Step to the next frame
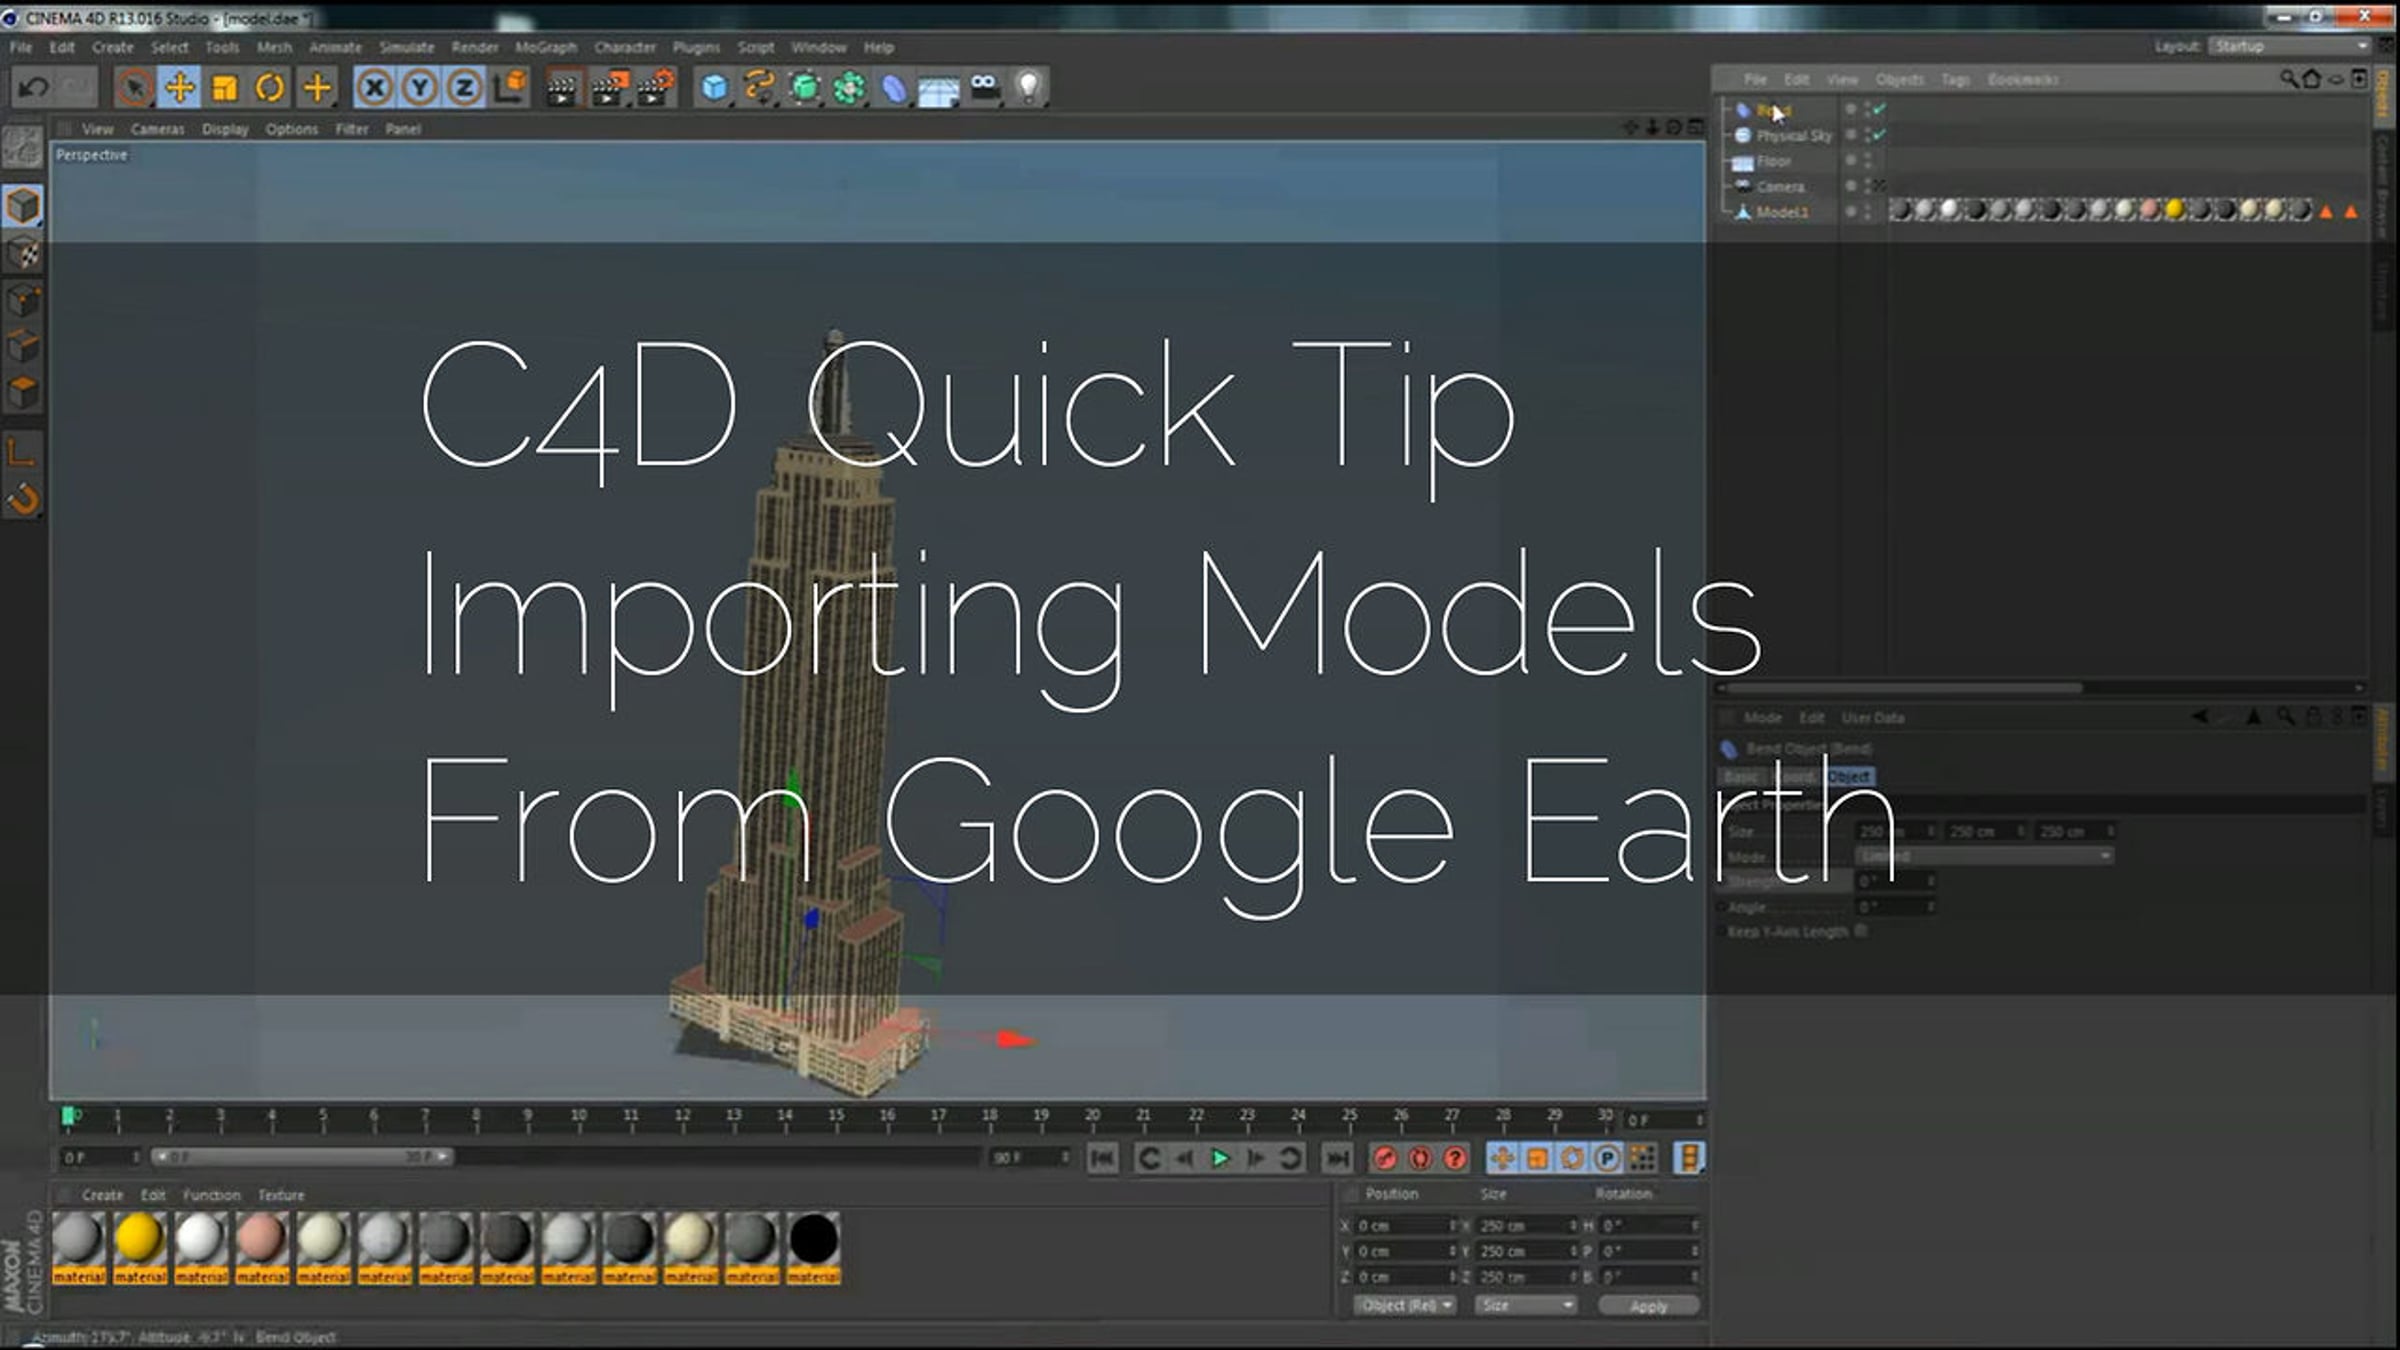Screen dimensions: 2400x1350 click(1256, 1158)
